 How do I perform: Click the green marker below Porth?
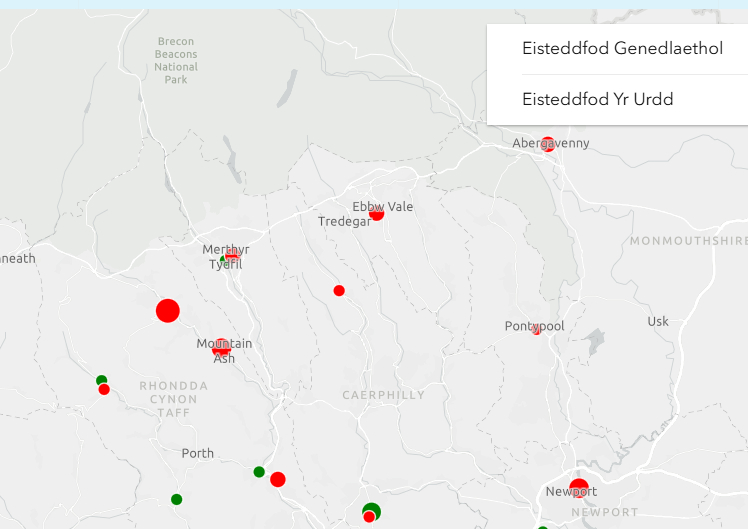point(177,499)
